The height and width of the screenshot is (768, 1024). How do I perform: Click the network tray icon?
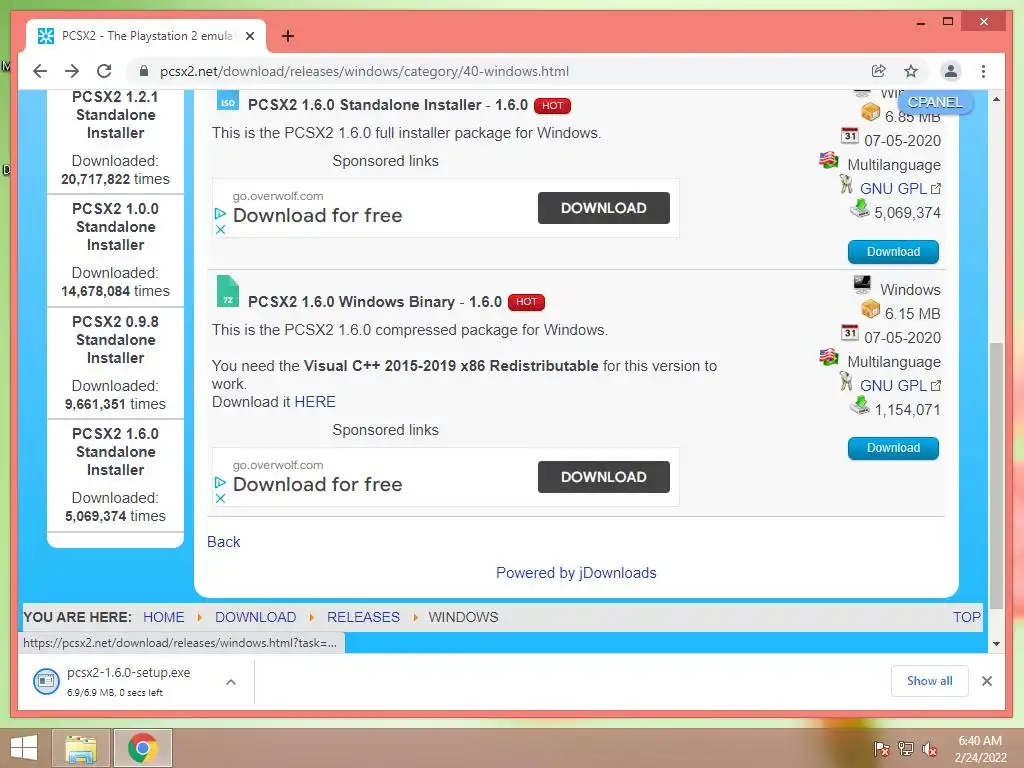(x=906, y=749)
